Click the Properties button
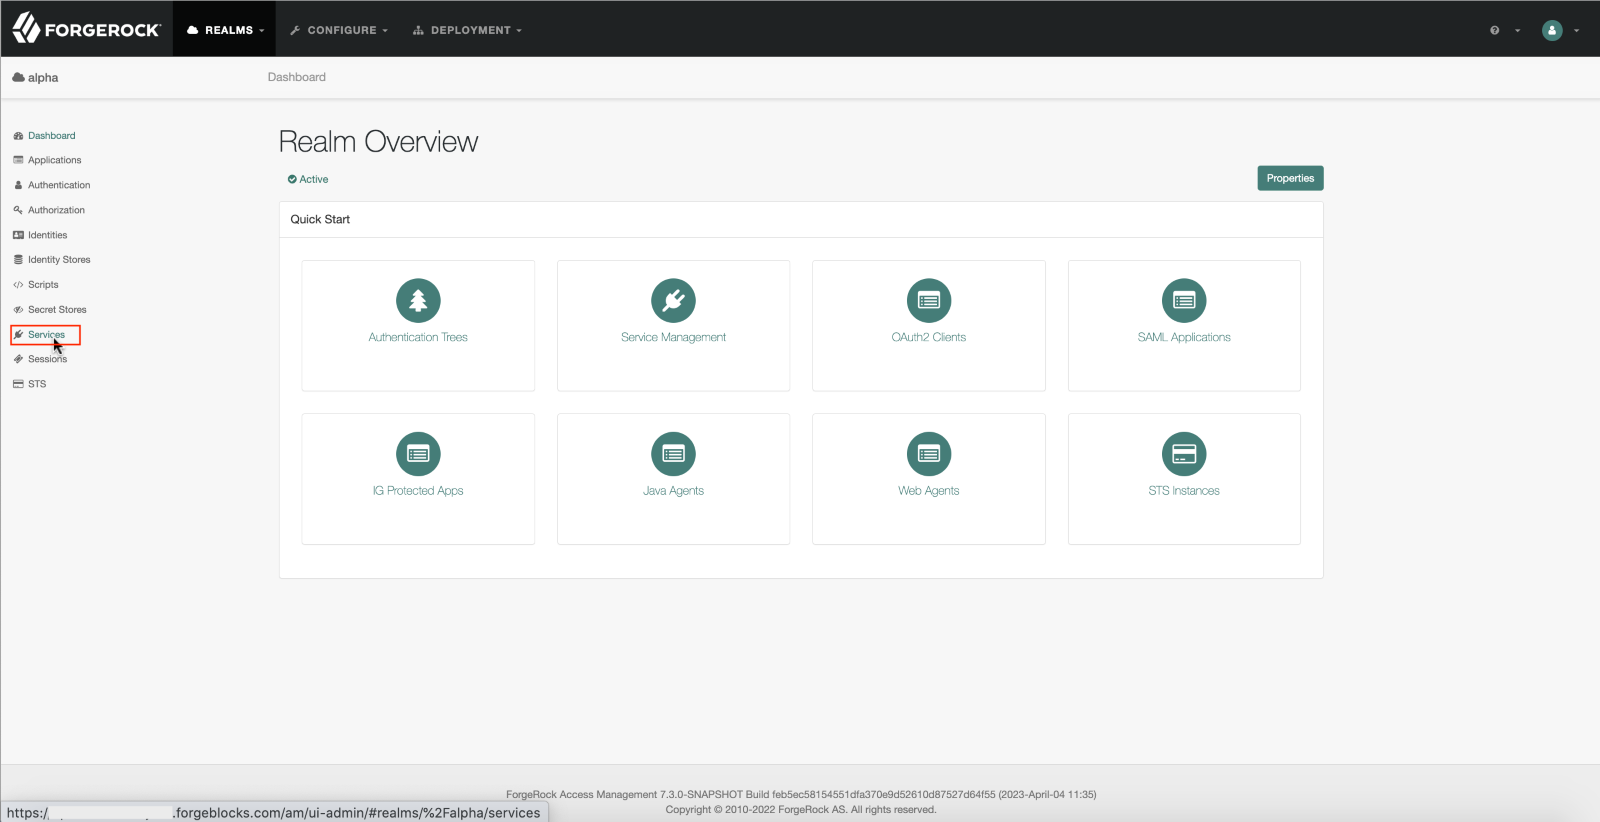The width and height of the screenshot is (1600, 822). [x=1290, y=178]
